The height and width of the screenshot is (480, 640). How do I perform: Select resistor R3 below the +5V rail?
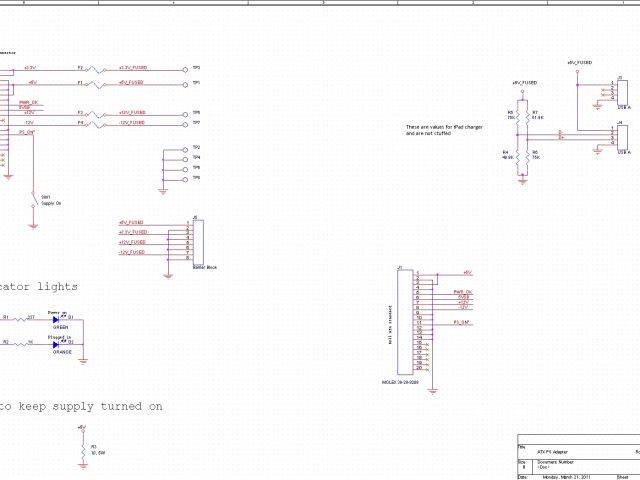(x=82, y=450)
